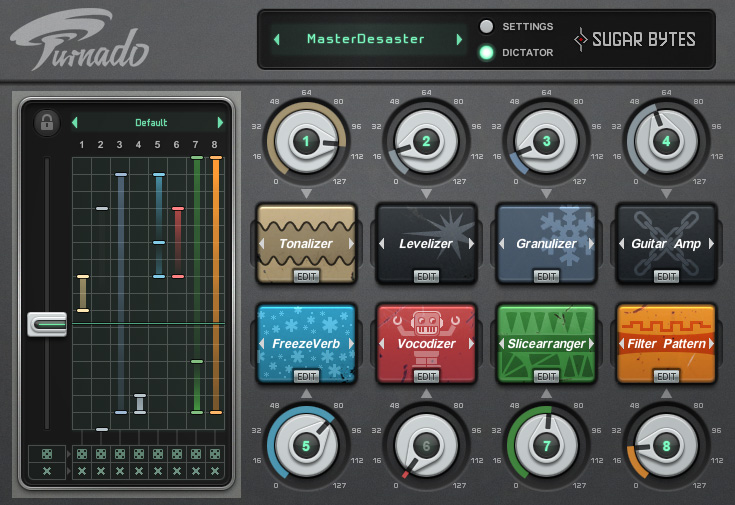This screenshot has width=735, height=505.
Task: Click the Dictator master fader handle
Action: pyautogui.click(x=47, y=324)
